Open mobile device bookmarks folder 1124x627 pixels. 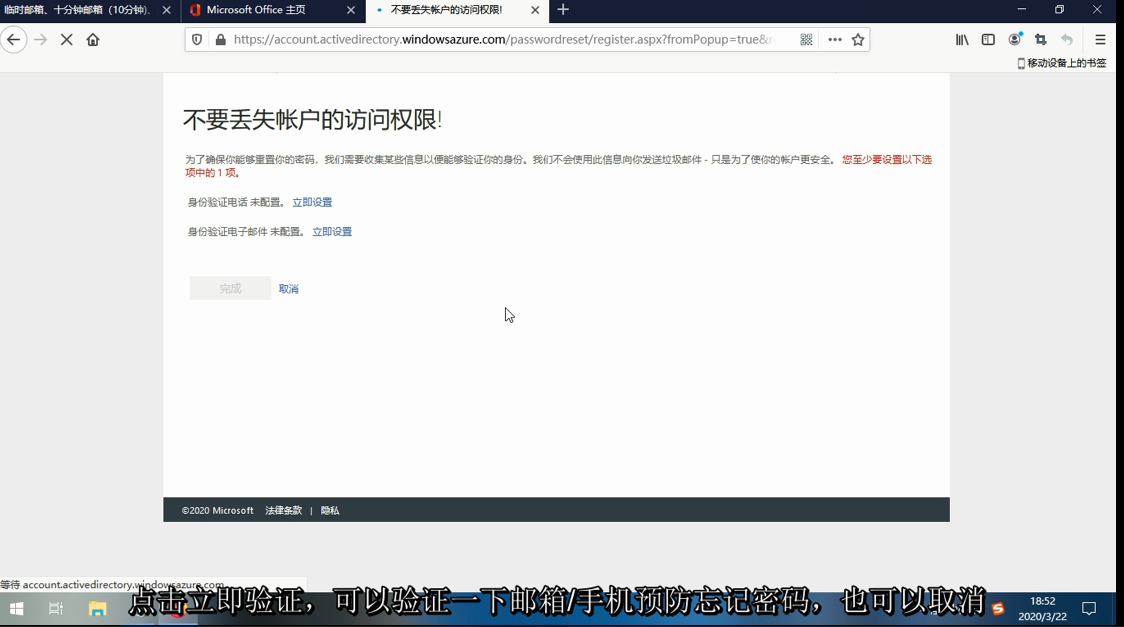(1062, 63)
